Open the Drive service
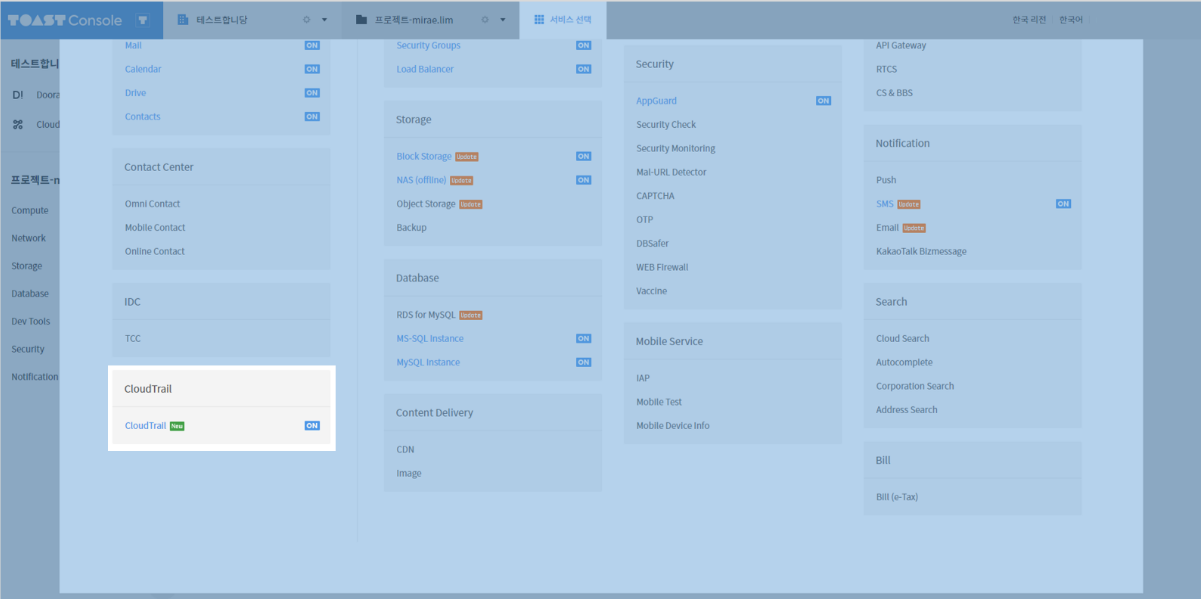 coord(135,93)
